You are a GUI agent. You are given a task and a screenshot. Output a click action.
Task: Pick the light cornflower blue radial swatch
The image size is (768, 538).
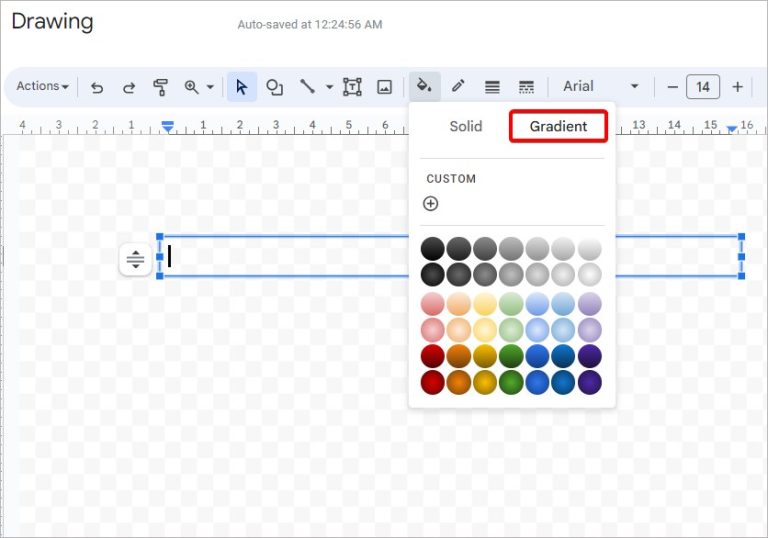click(x=537, y=330)
